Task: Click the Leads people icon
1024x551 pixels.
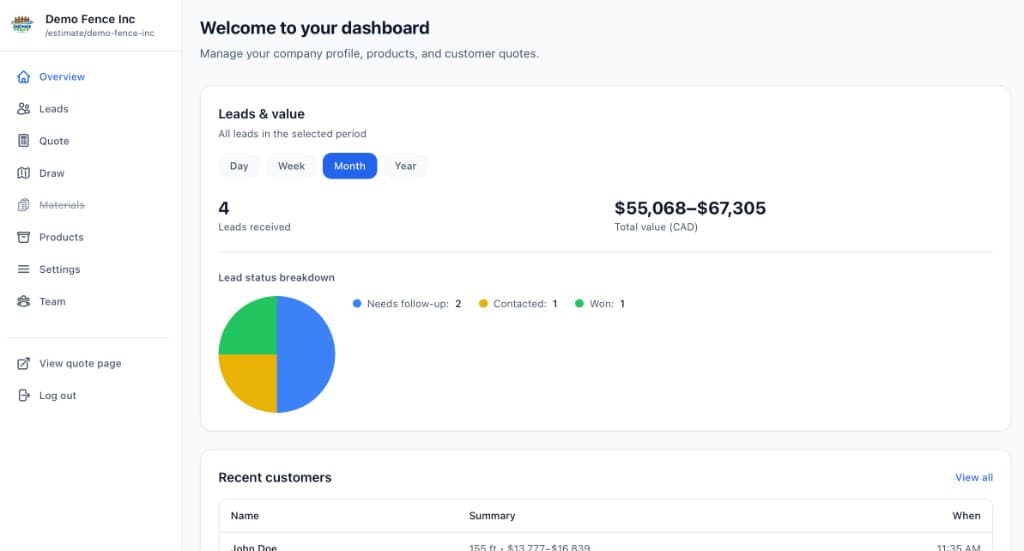Action: [x=24, y=108]
